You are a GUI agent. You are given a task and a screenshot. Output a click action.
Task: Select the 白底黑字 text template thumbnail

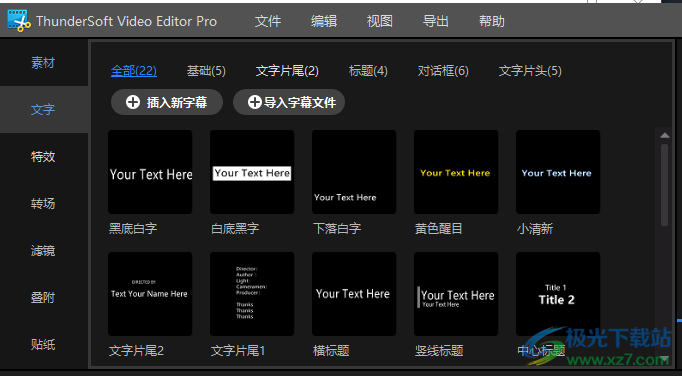(252, 172)
